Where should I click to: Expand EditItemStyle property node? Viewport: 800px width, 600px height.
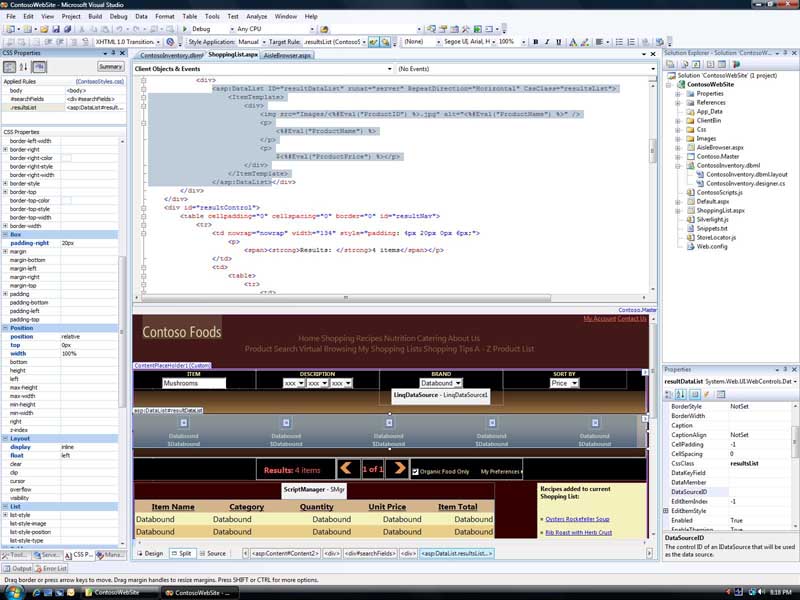click(x=666, y=511)
